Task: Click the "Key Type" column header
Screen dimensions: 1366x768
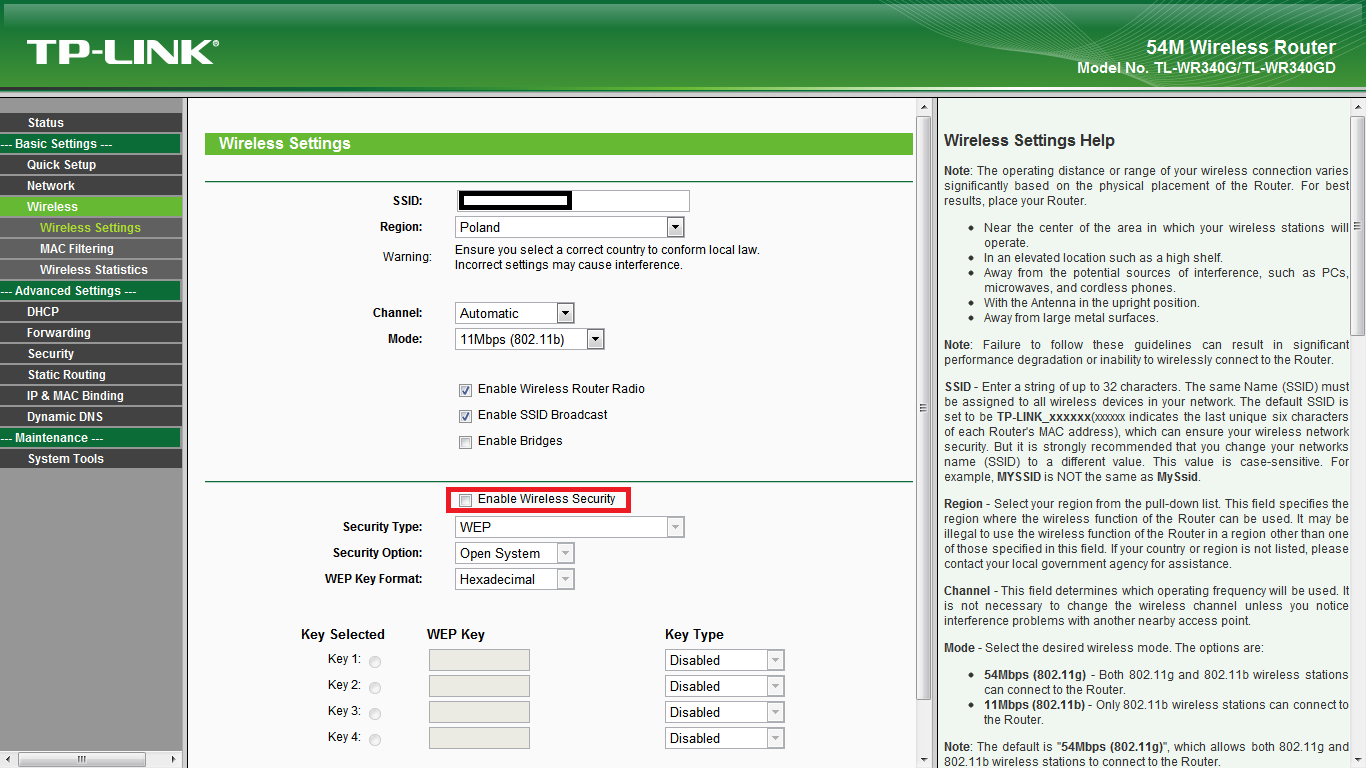Action: [694, 634]
